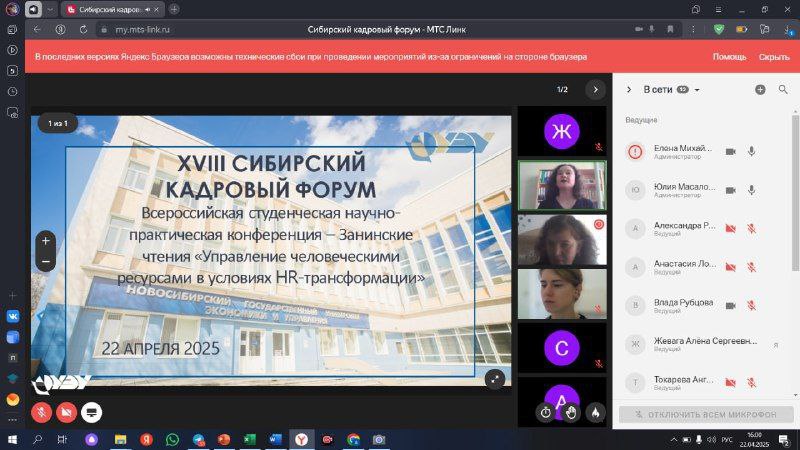Turn on your camera with the red camera button
The width and height of the screenshot is (800, 450).
coord(67,411)
